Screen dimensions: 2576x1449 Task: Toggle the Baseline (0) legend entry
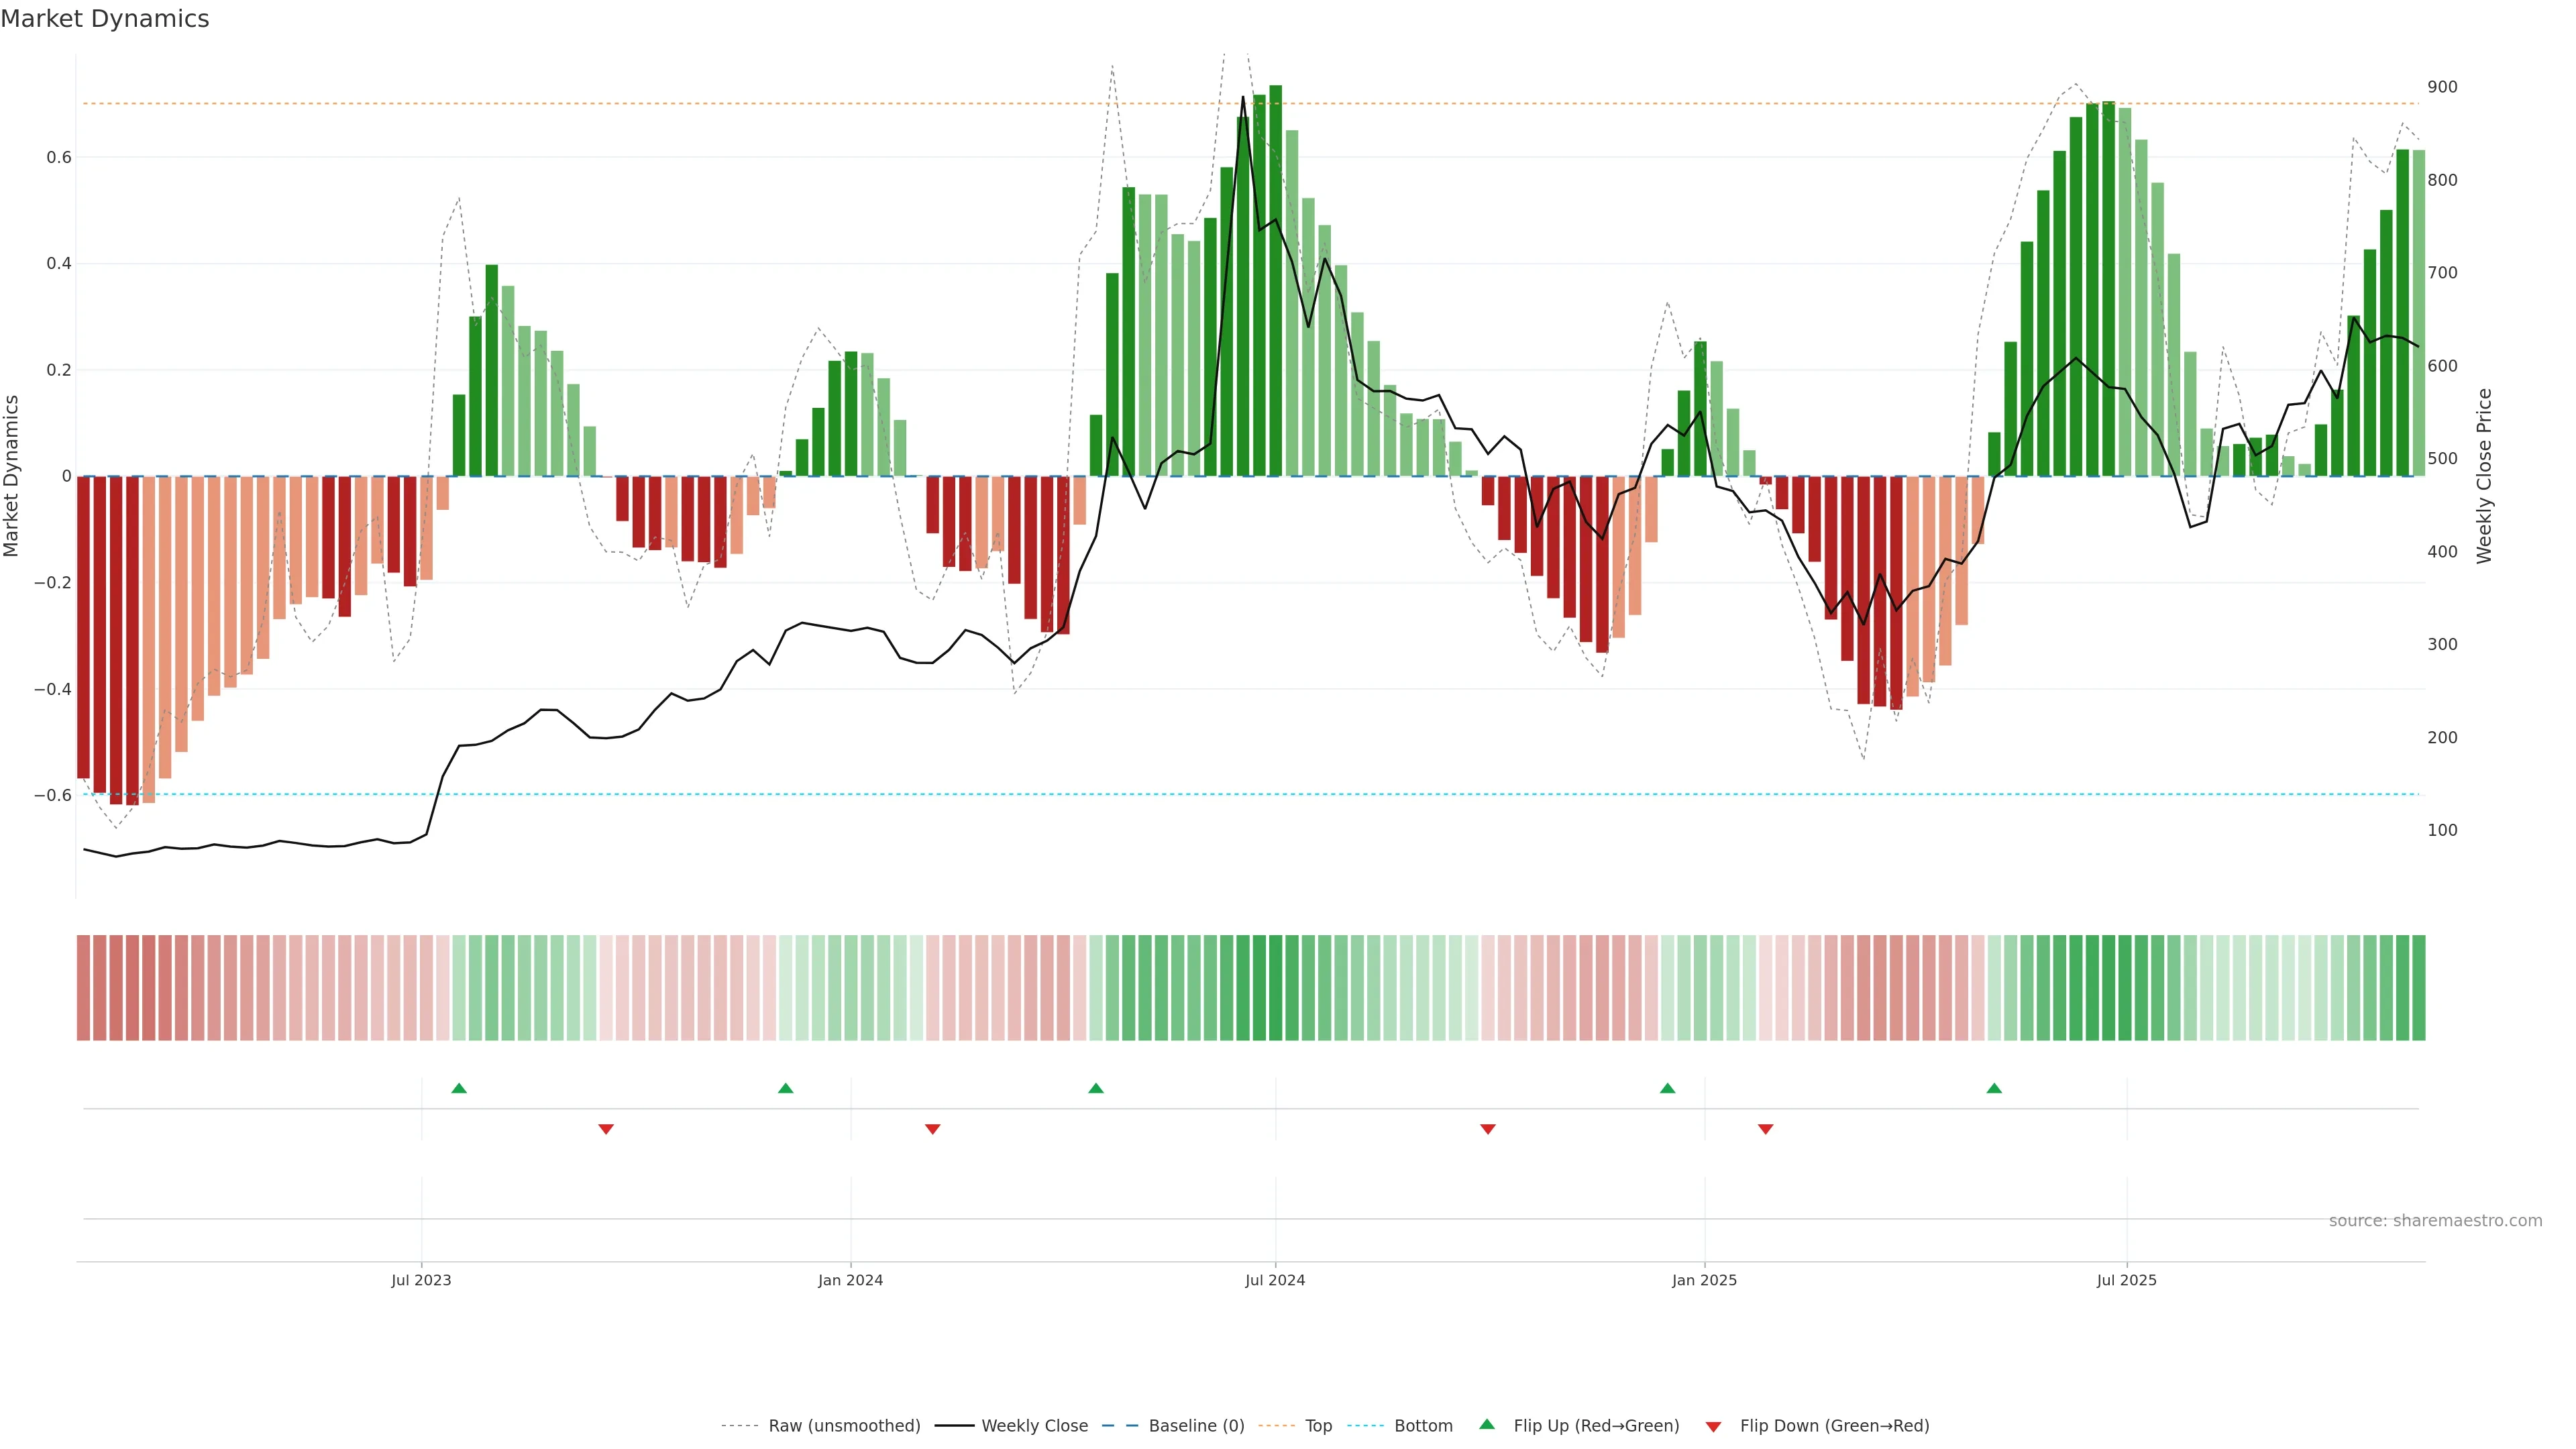click(1196, 1426)
